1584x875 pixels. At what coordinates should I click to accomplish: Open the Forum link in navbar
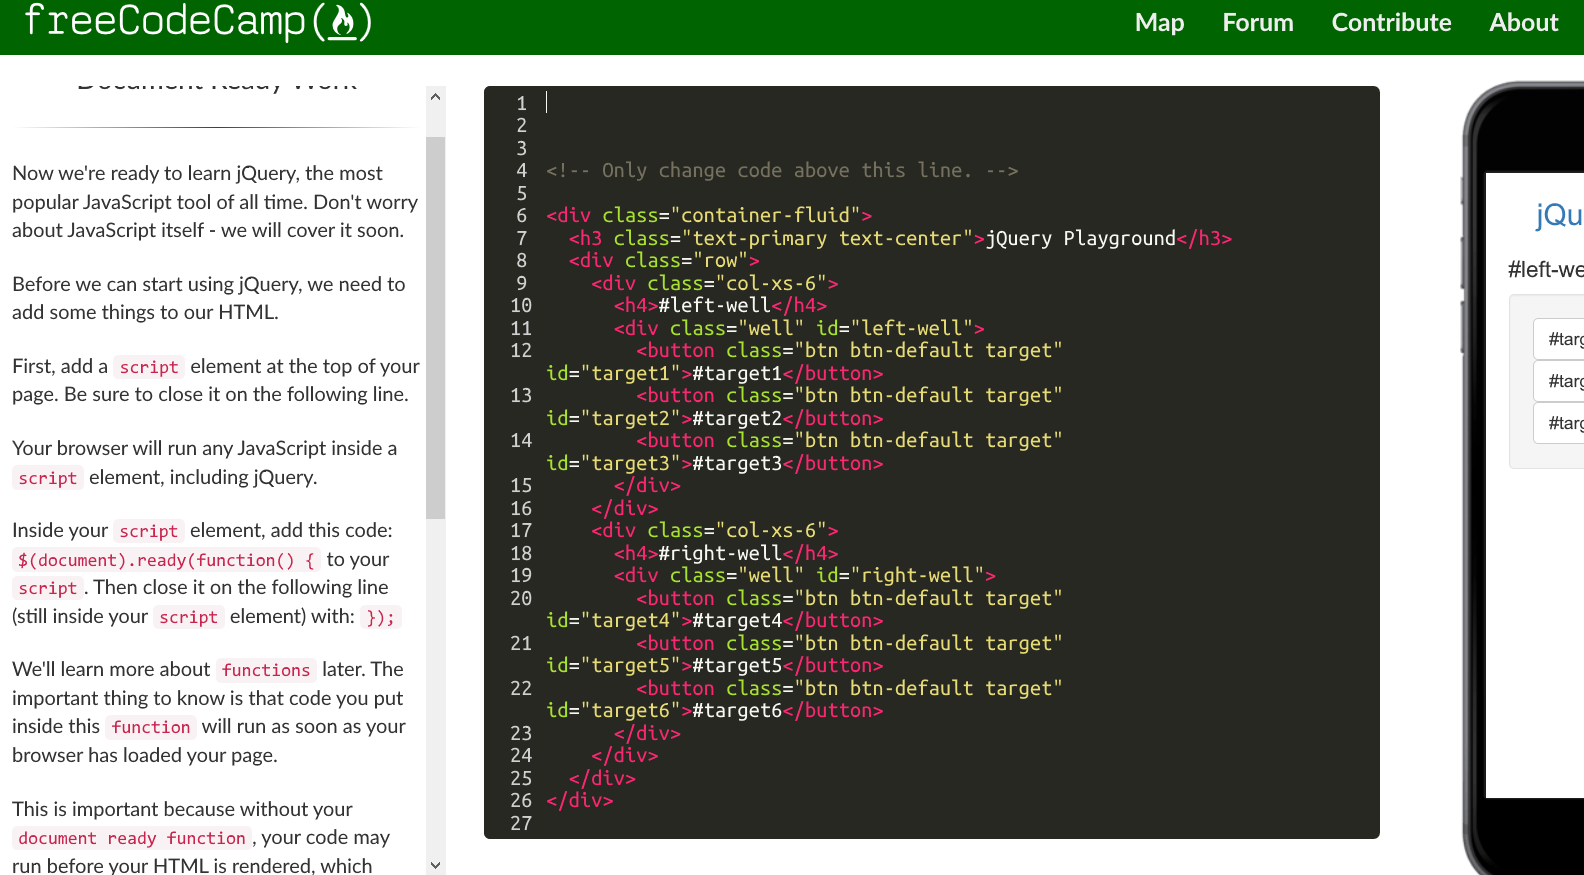click(x=1257, y=22)
